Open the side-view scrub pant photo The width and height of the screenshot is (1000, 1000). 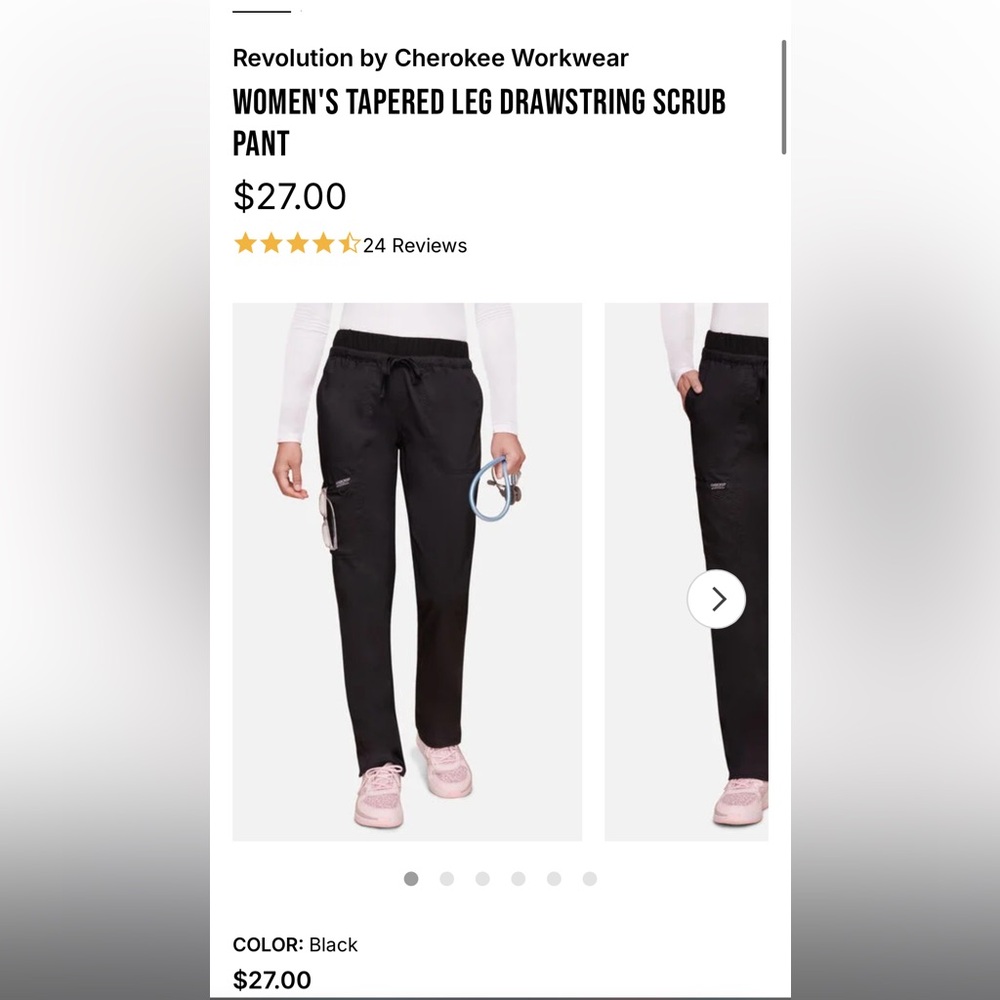click(686, 572)
